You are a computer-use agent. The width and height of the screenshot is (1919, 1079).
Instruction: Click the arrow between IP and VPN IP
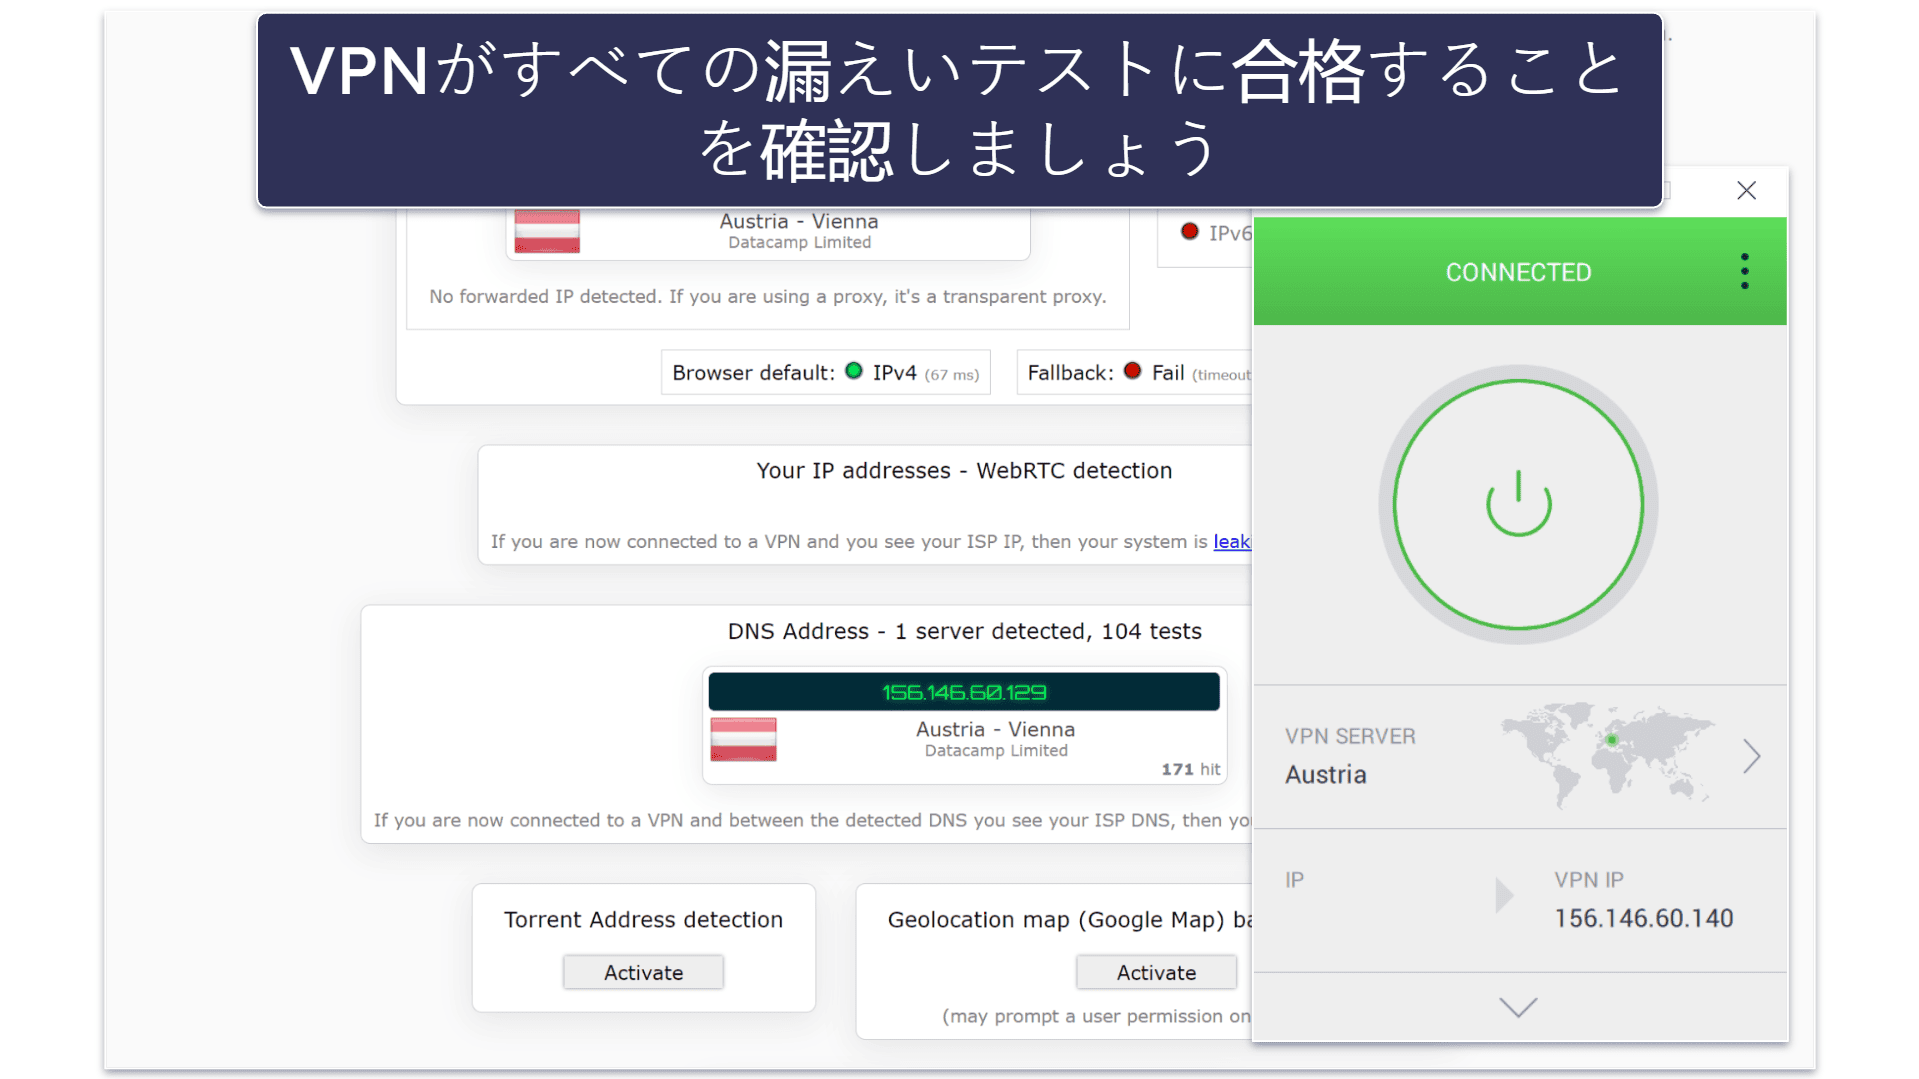point(1504,895)
